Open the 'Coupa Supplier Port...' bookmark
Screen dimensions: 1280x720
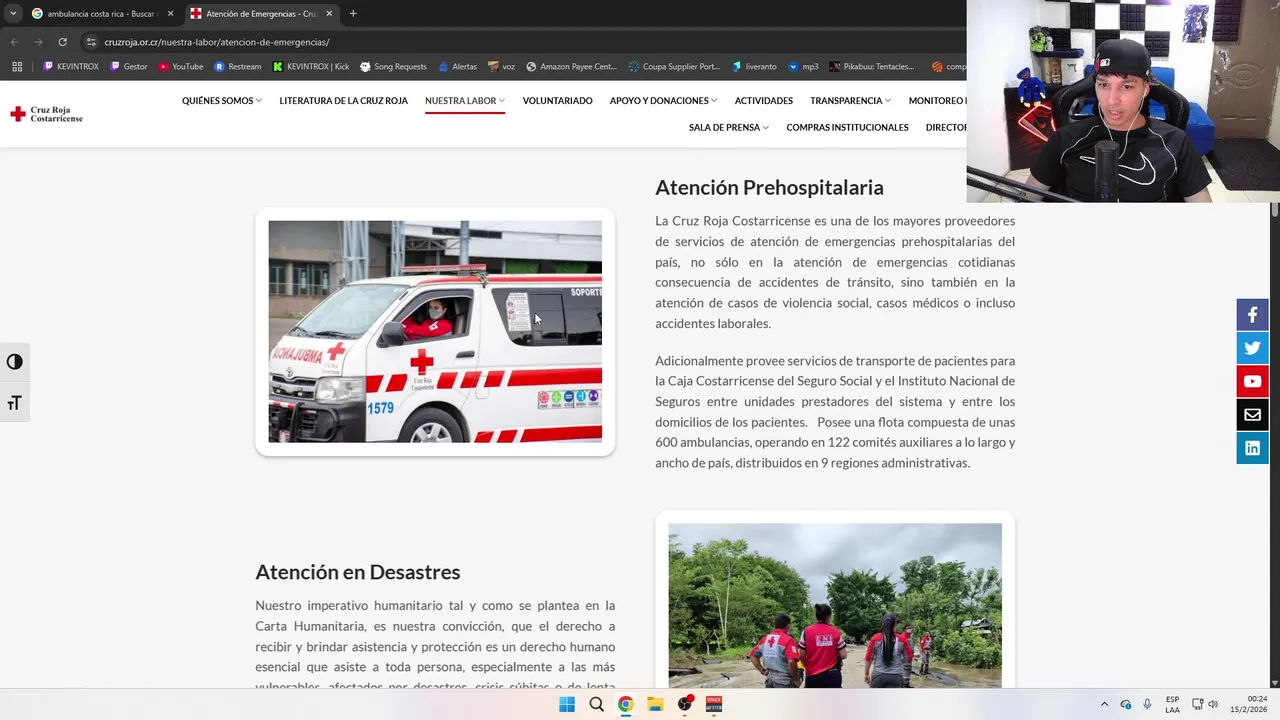[x=674, y=67]
